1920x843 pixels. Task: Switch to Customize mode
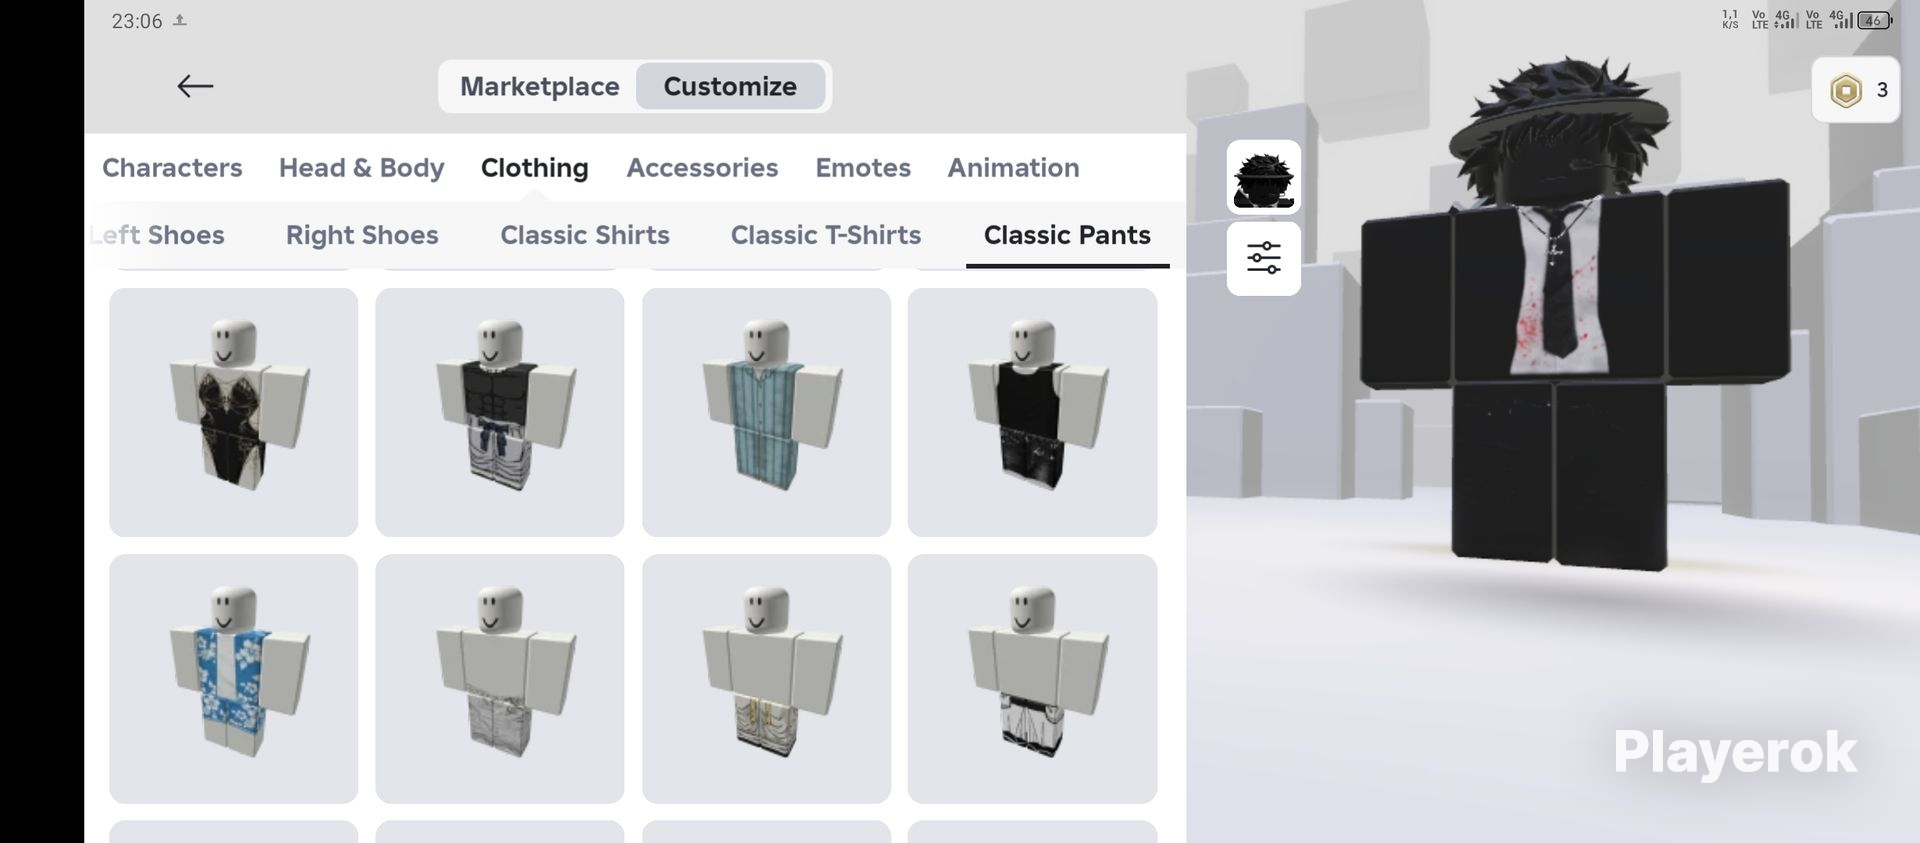[x=730, y=86]
